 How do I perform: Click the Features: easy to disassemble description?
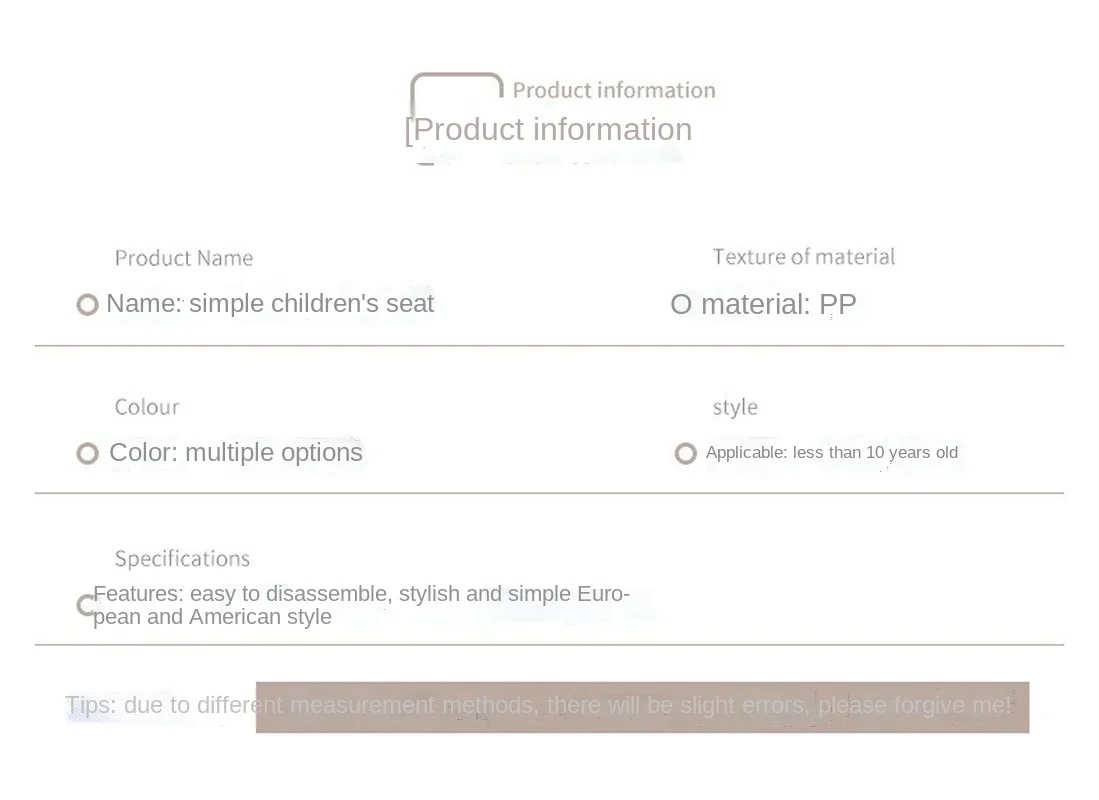tap(362, 605)
